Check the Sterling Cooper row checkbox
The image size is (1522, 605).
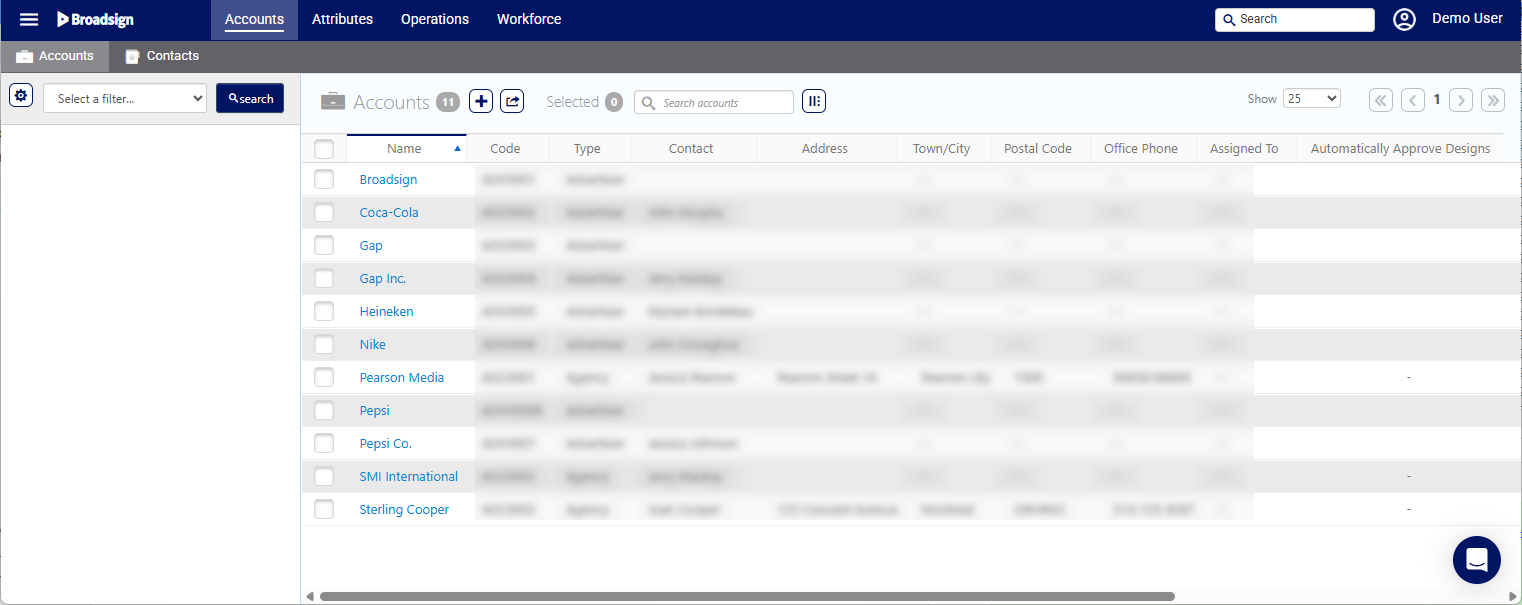(324, 510)
